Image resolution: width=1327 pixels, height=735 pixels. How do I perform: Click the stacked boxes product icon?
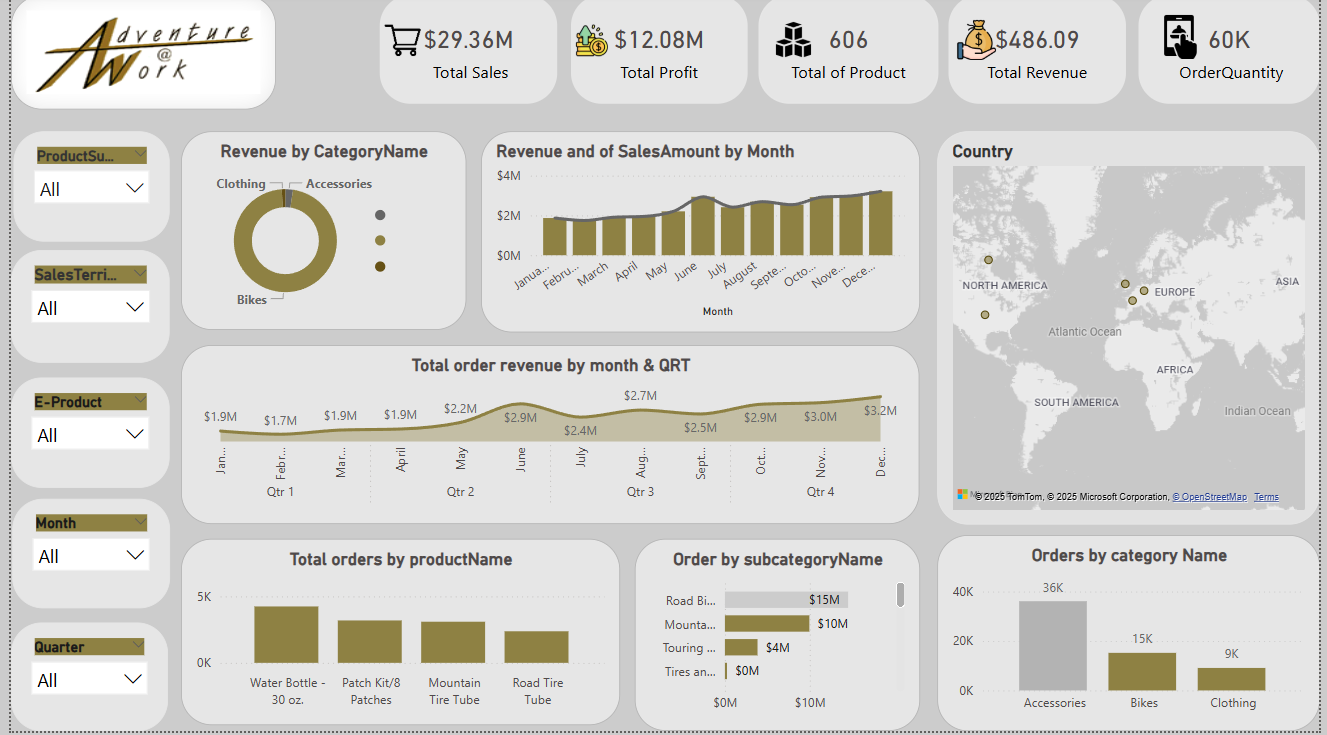792,41
